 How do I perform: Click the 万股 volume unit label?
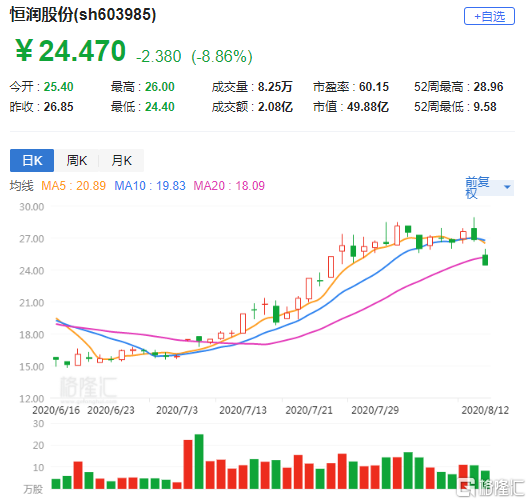33,489
